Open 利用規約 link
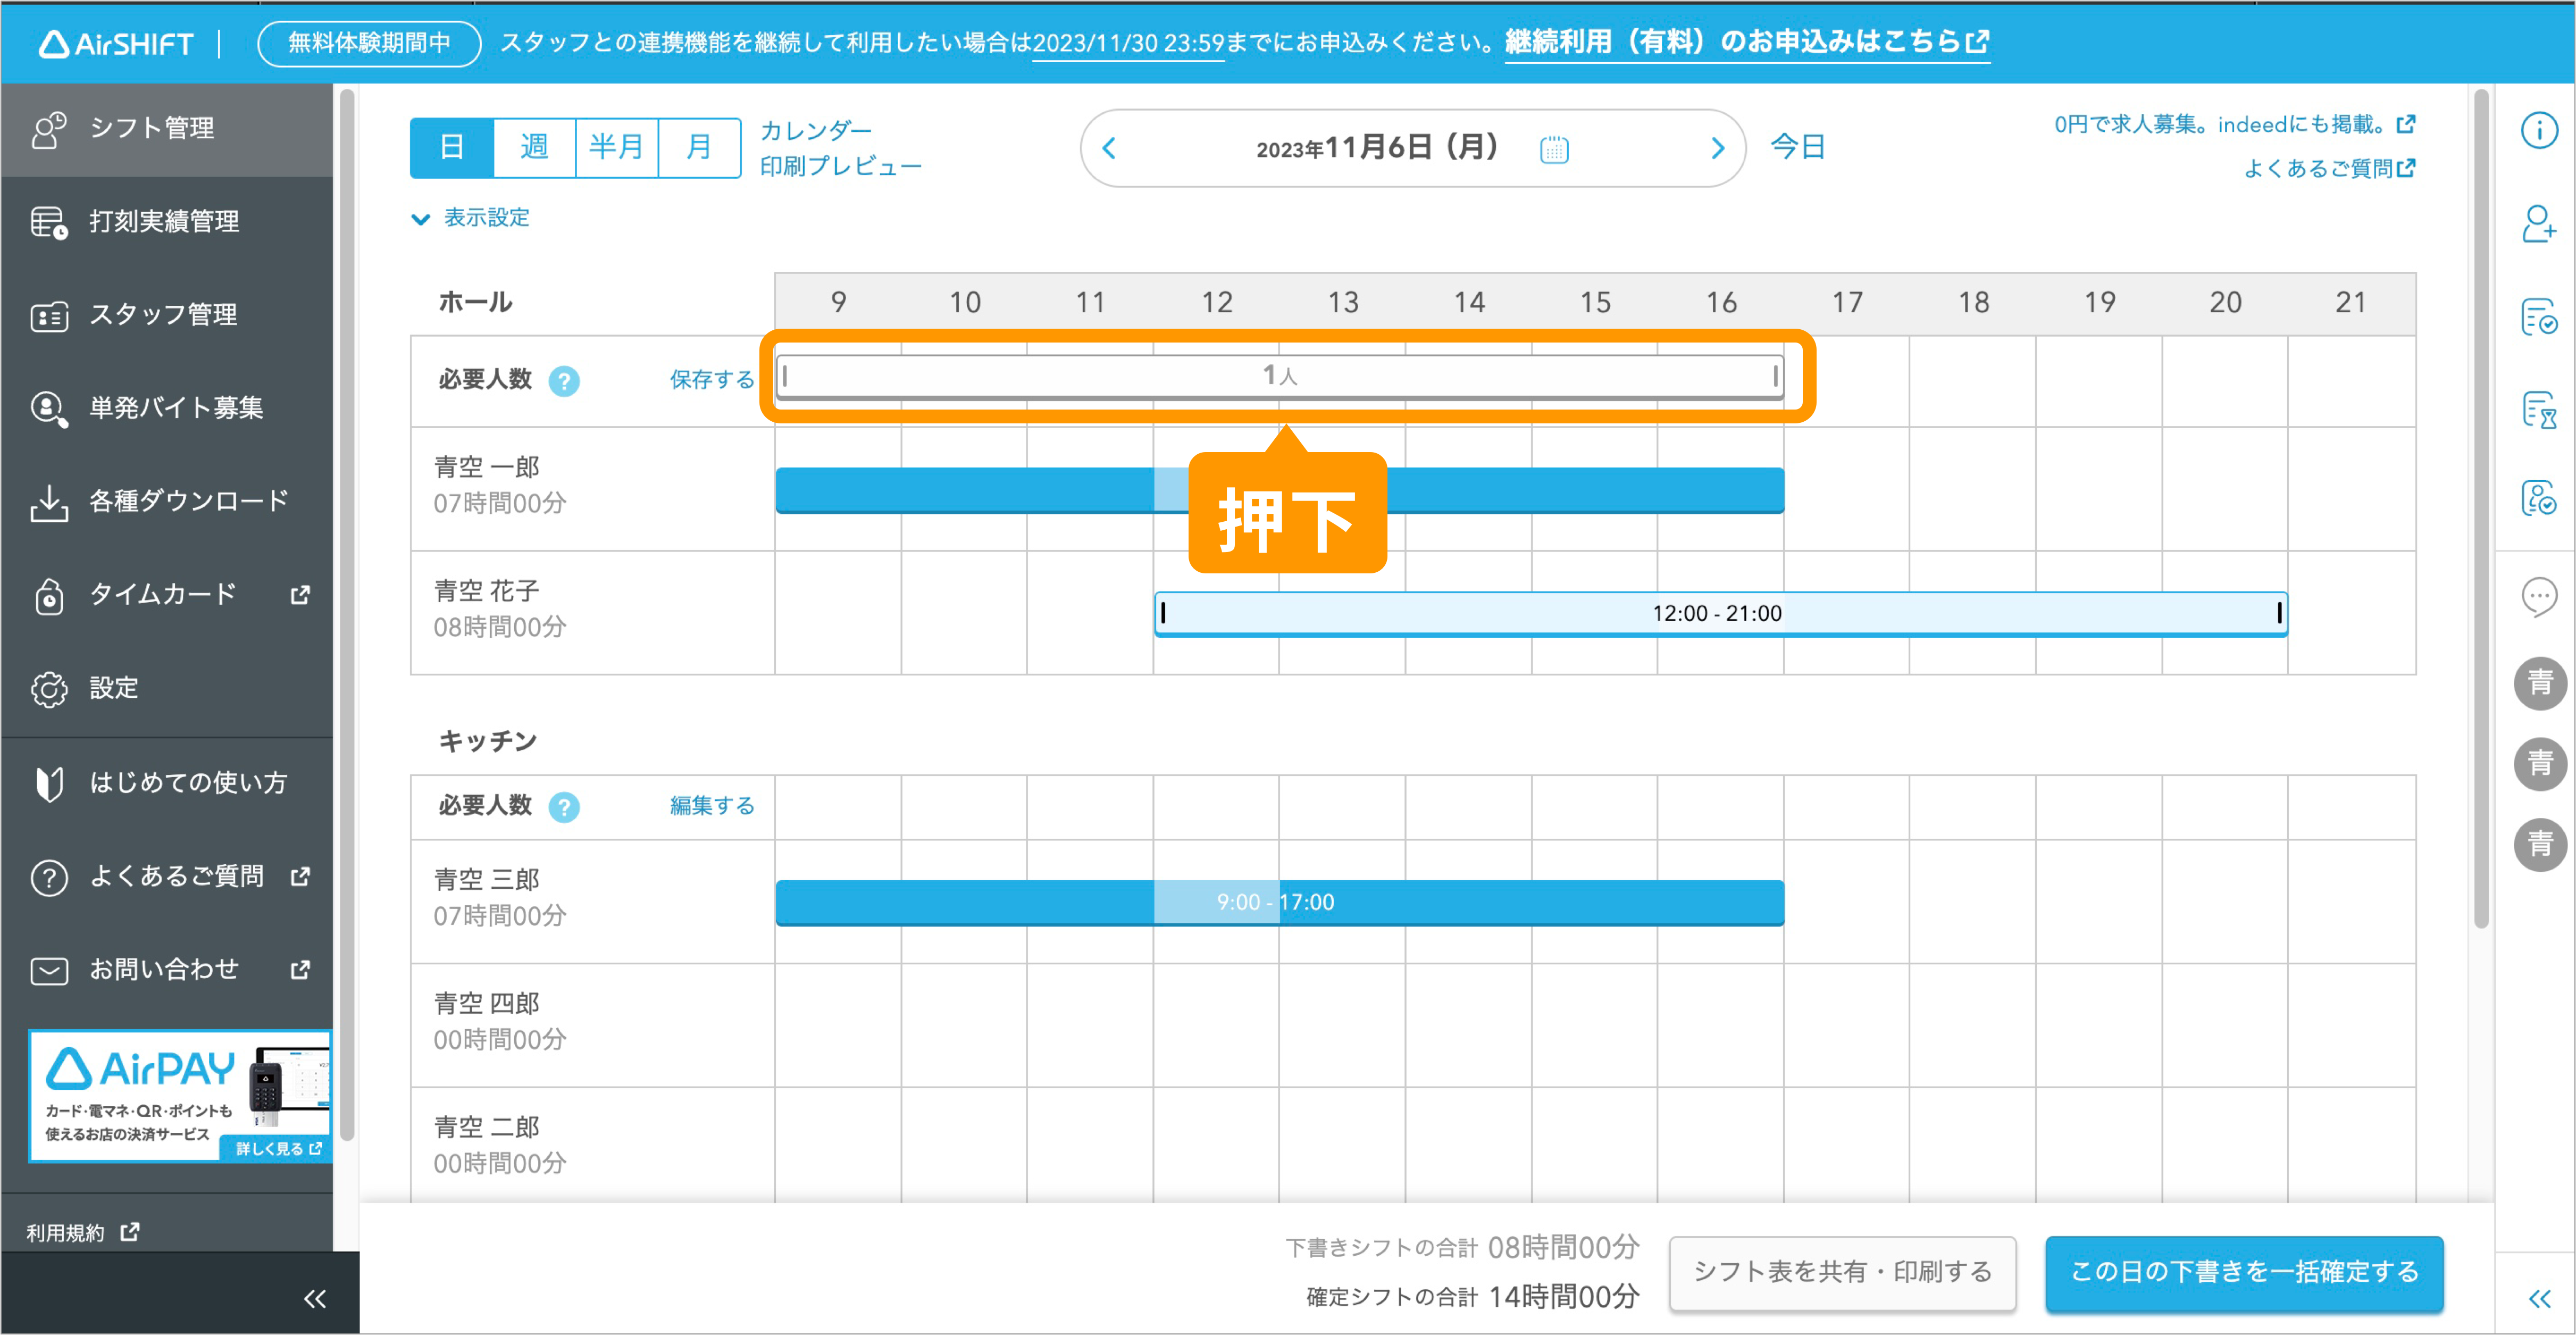 (x=83, y=1232)
